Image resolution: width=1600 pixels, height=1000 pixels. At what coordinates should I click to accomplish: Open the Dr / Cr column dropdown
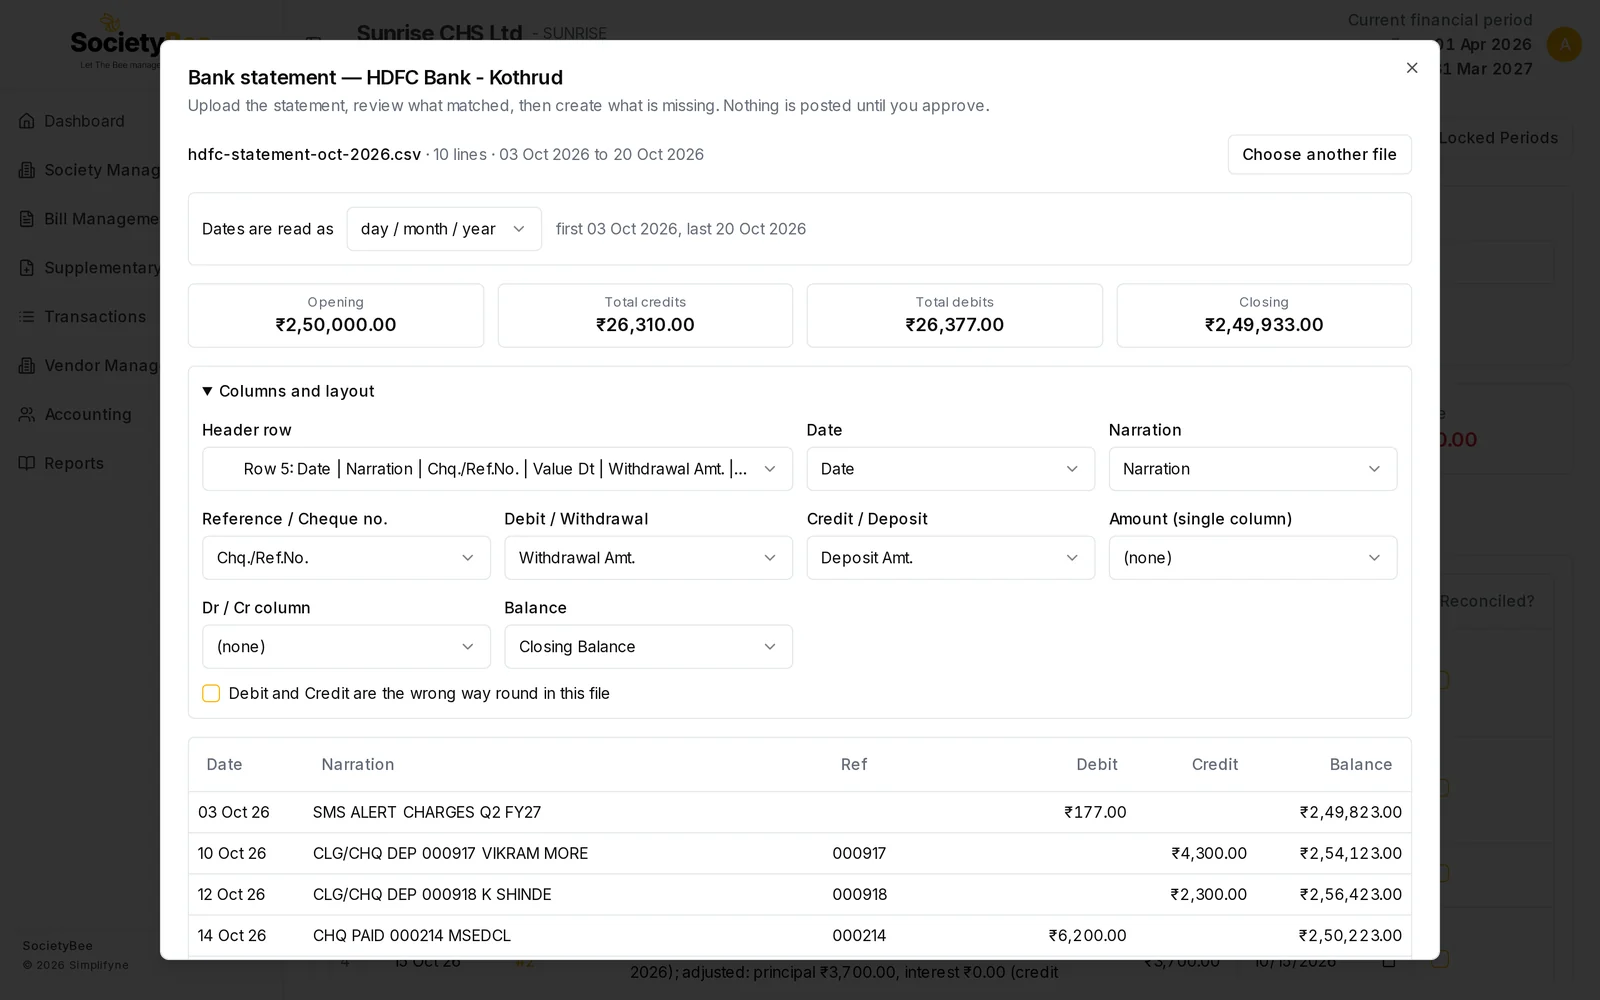346,647
